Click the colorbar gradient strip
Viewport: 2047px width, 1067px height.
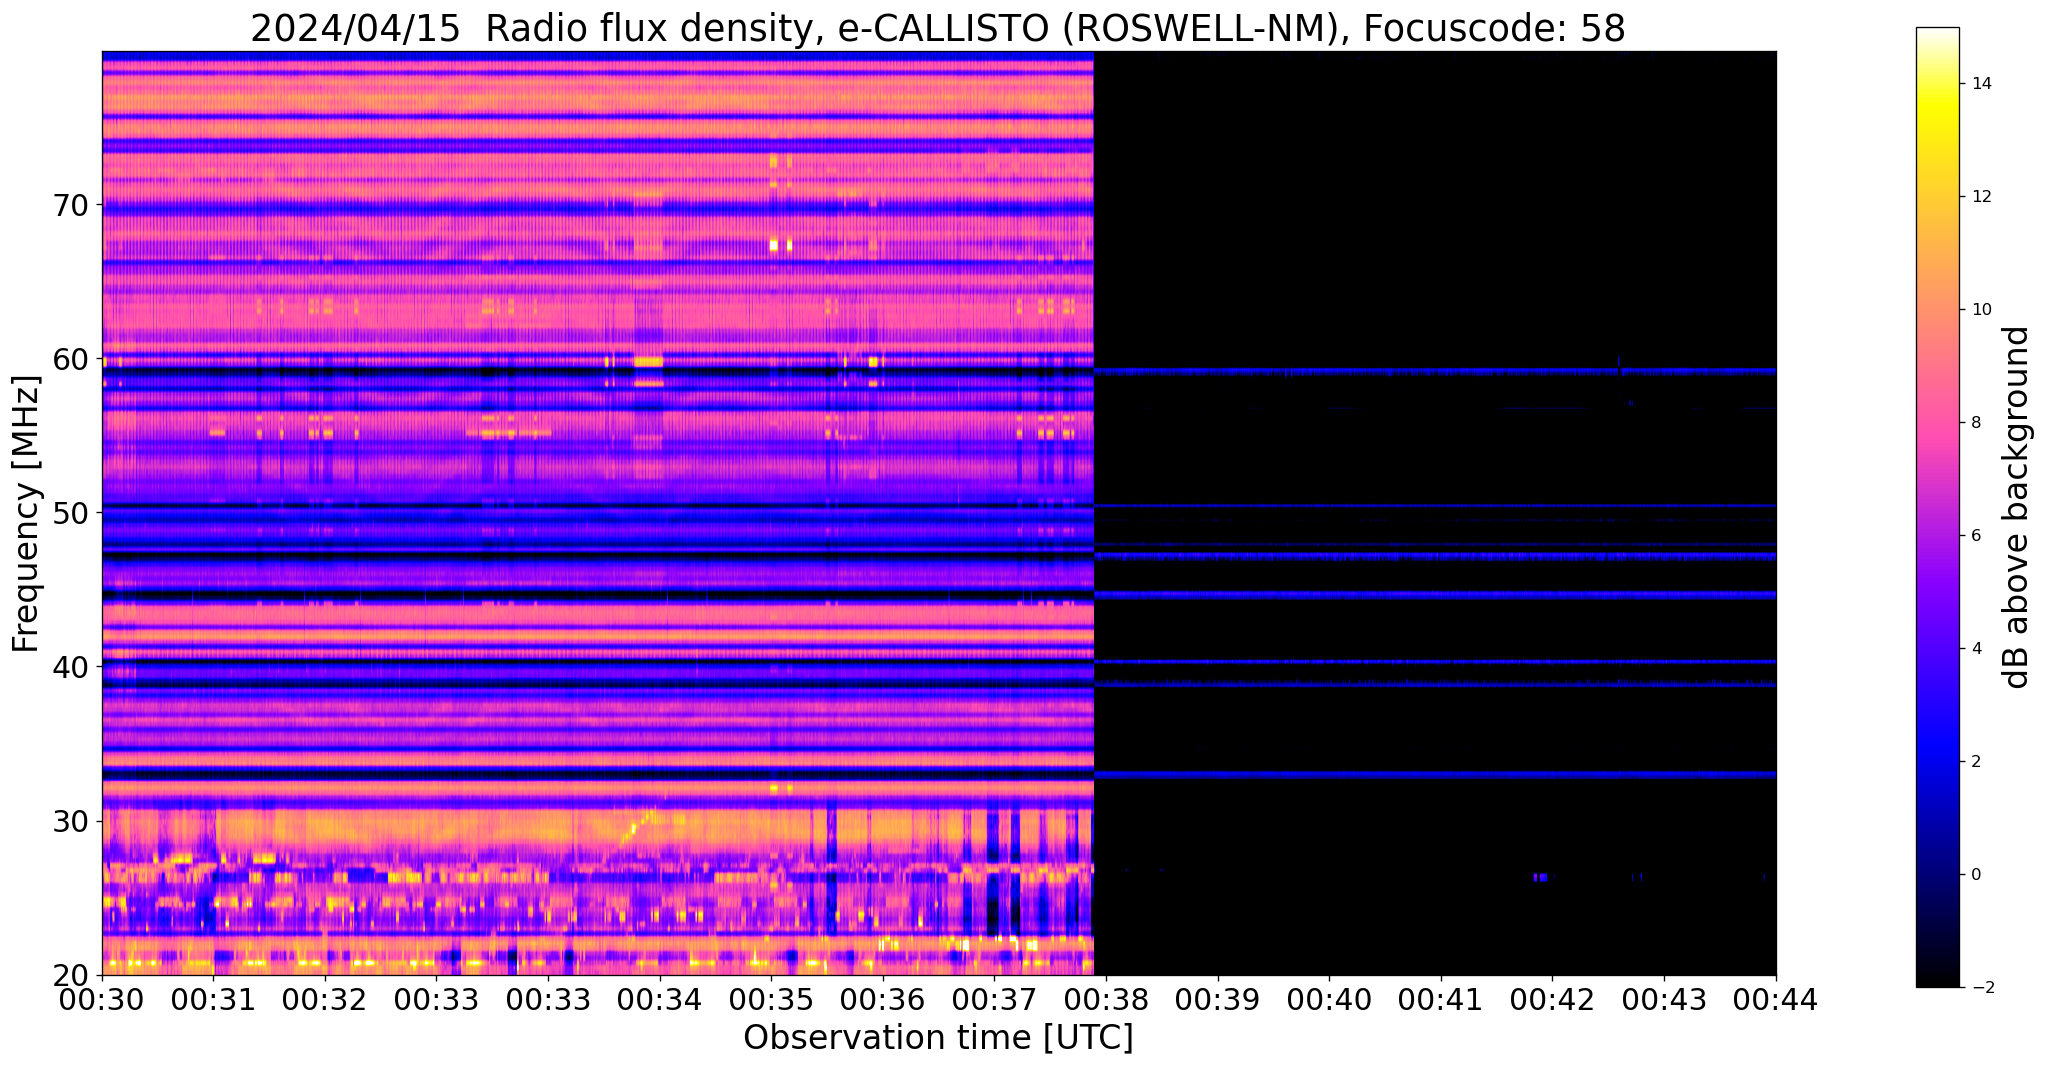(x=1937, y=507)
